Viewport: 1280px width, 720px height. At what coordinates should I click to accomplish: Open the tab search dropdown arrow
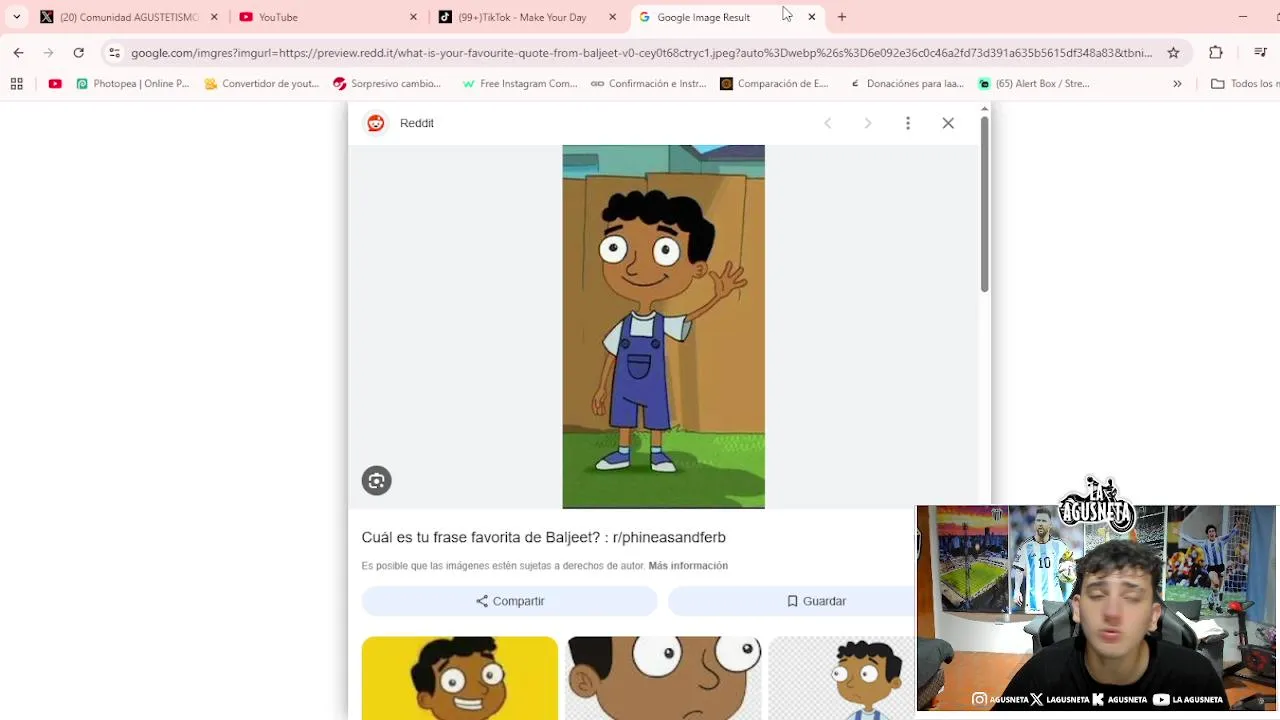click(x=16, y=17)
